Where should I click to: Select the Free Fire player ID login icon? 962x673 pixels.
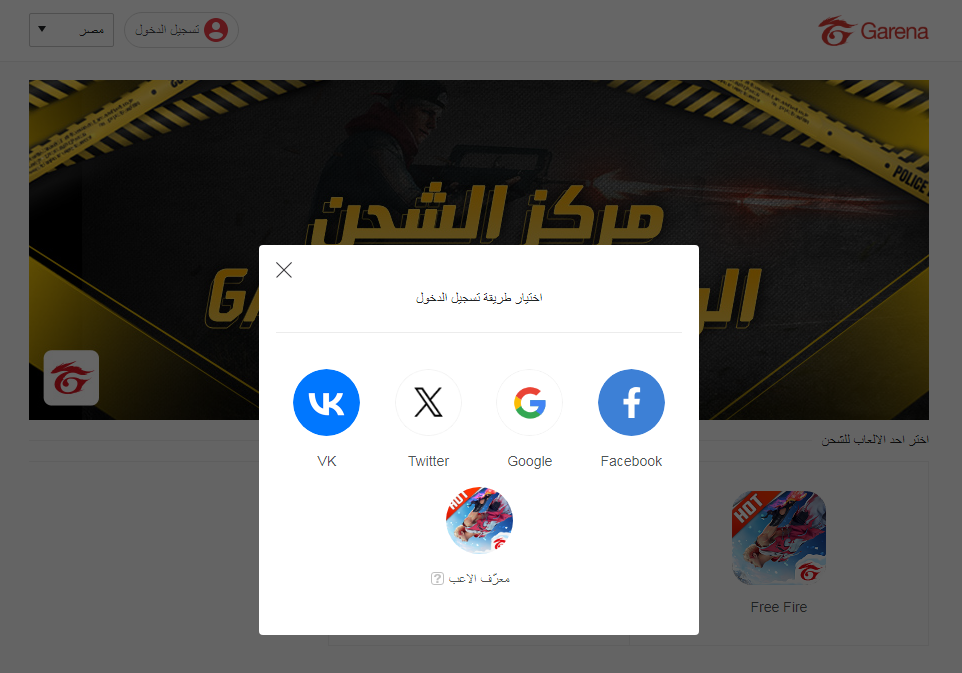[x=479, y=521]
